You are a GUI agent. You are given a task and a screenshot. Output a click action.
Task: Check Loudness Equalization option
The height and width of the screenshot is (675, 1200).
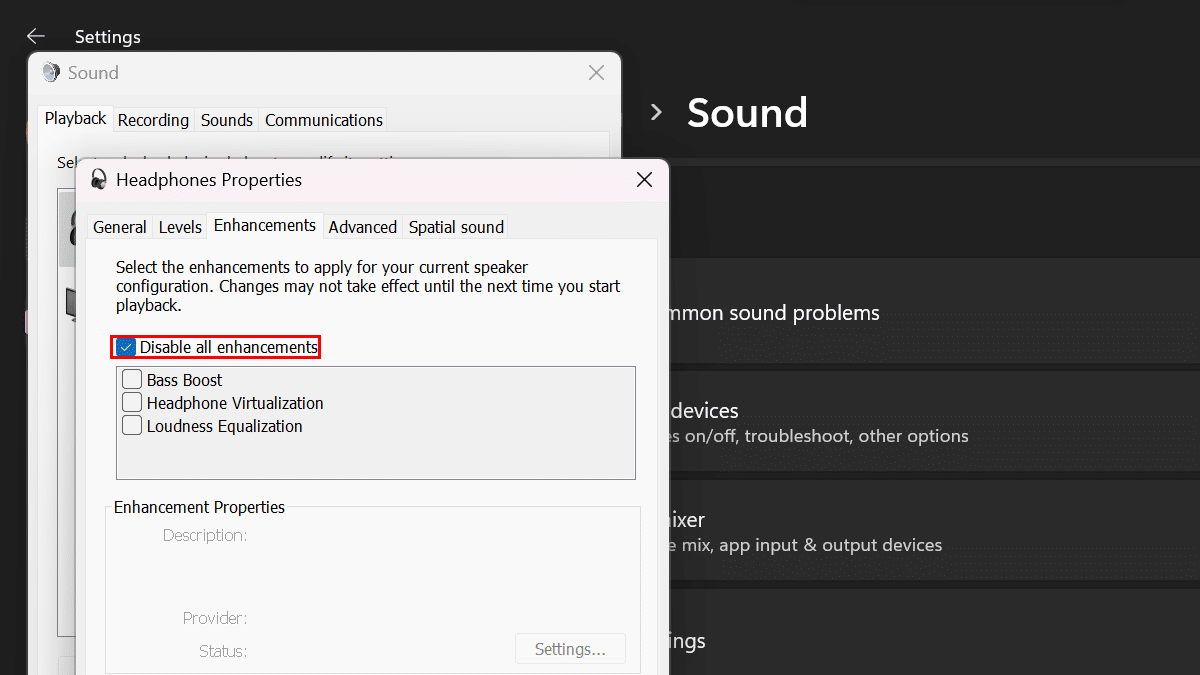point(132,426)
